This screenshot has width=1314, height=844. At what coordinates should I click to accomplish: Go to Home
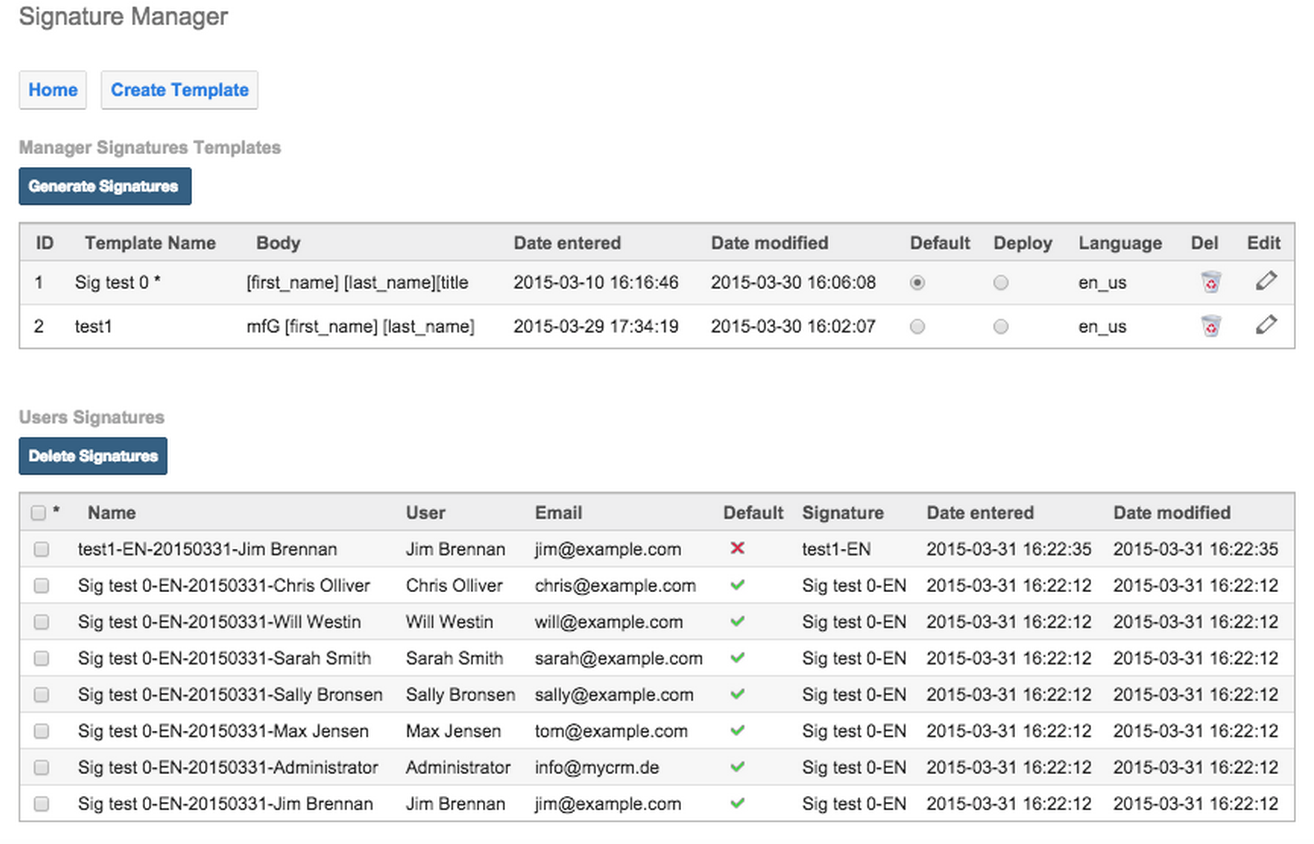click(53, 90)
